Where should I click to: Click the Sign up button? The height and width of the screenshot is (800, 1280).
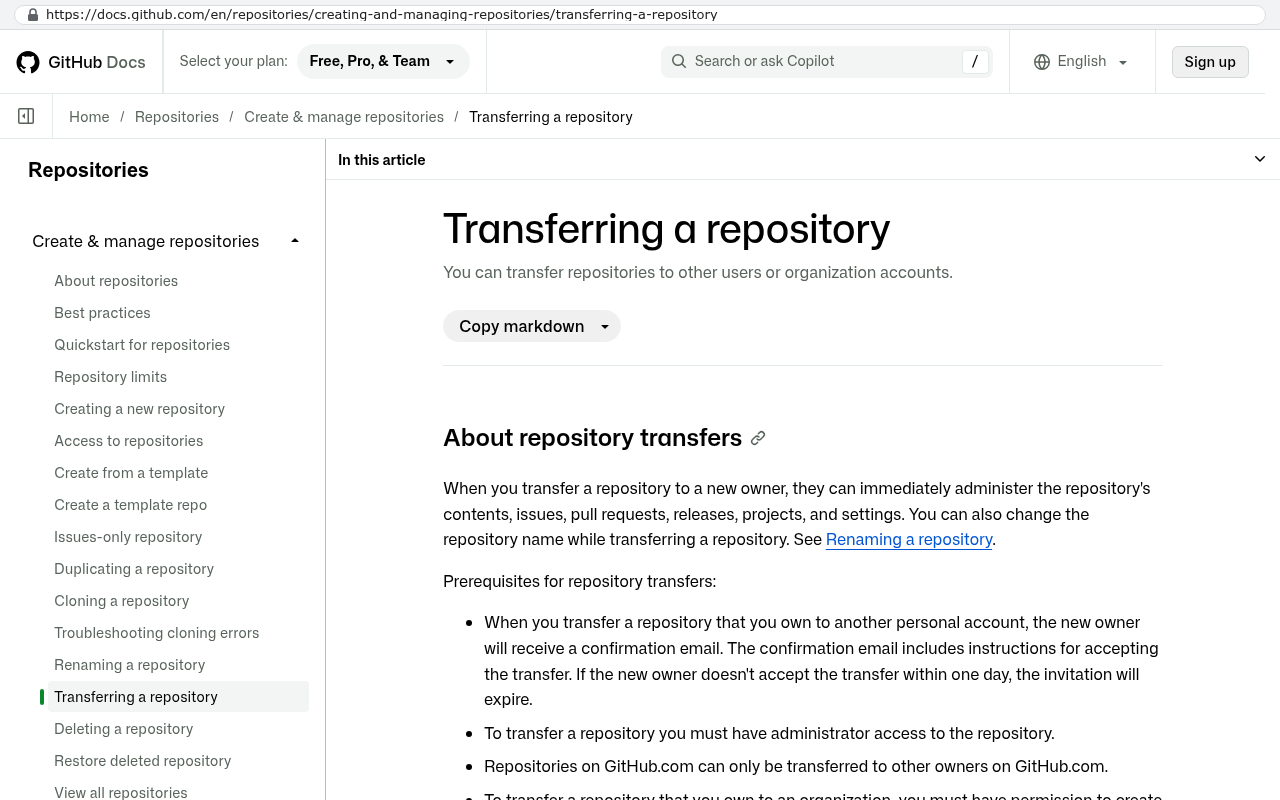pyautogui.click(x=1210, y=62)
